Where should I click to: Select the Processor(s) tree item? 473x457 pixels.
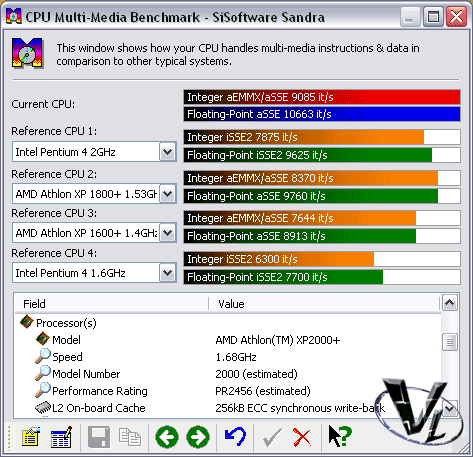[x=66, y=323]
